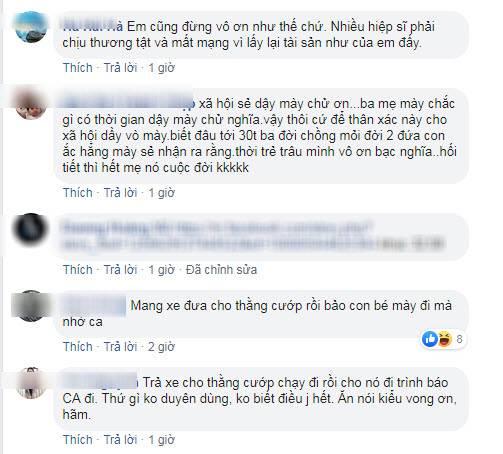Click the laughing haha reaction emoji
The image size is (503, 454).
click(445, 339)
